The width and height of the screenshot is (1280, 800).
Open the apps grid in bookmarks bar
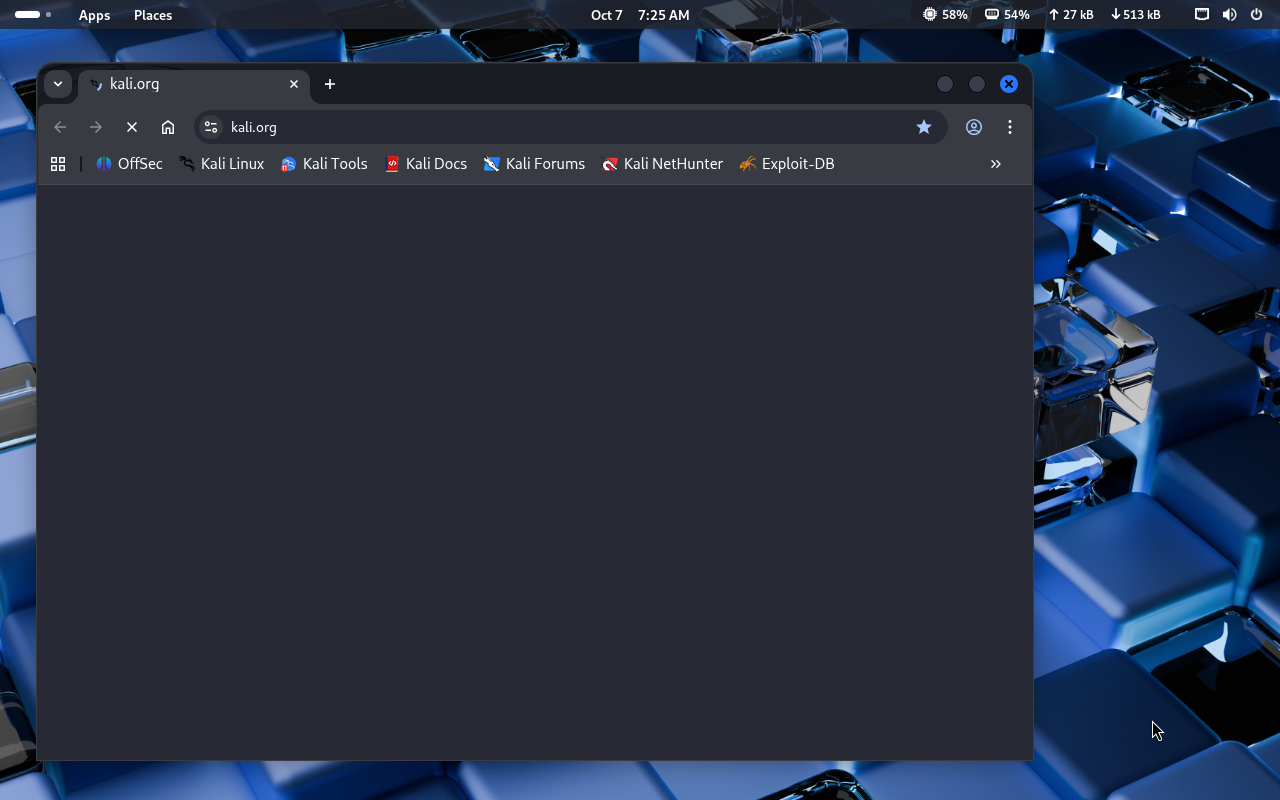pos(58,164)
